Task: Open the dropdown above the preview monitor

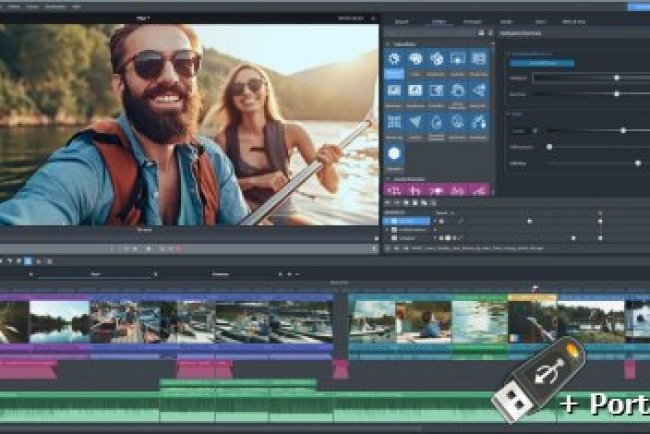Action: click(x=143, y=18)
